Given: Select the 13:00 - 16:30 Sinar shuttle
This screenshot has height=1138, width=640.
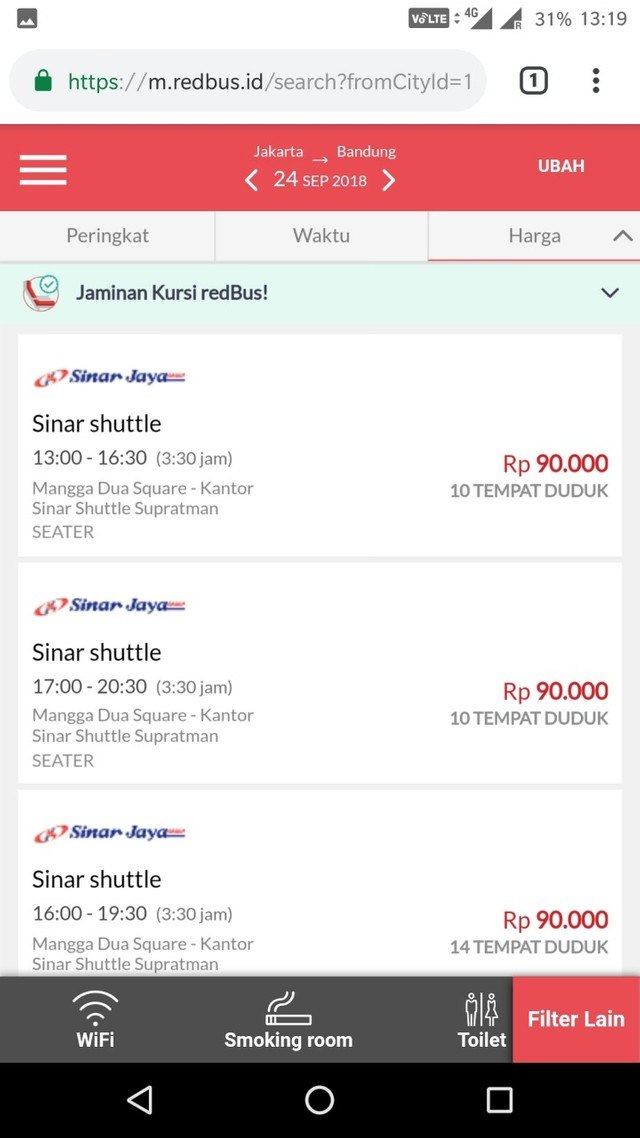Looking at the screenshot, I should coord(319,446).
